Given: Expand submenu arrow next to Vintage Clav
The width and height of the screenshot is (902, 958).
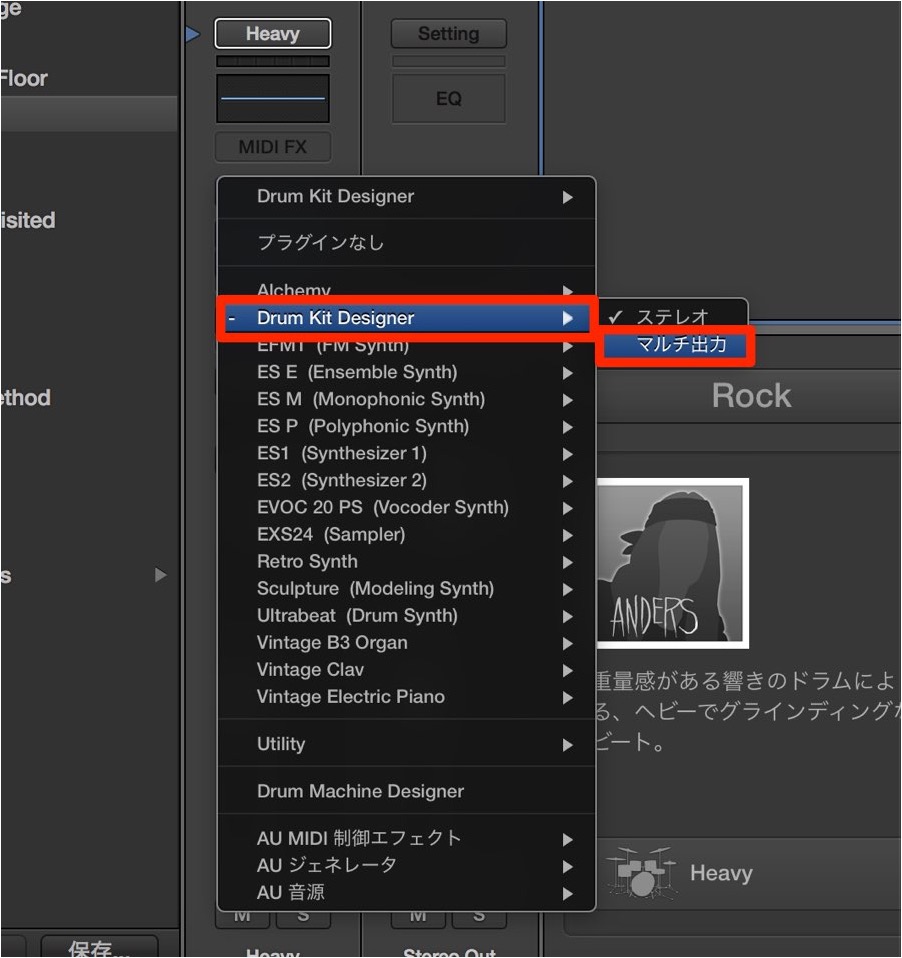Looking at the screenshot, I should 568,670.
